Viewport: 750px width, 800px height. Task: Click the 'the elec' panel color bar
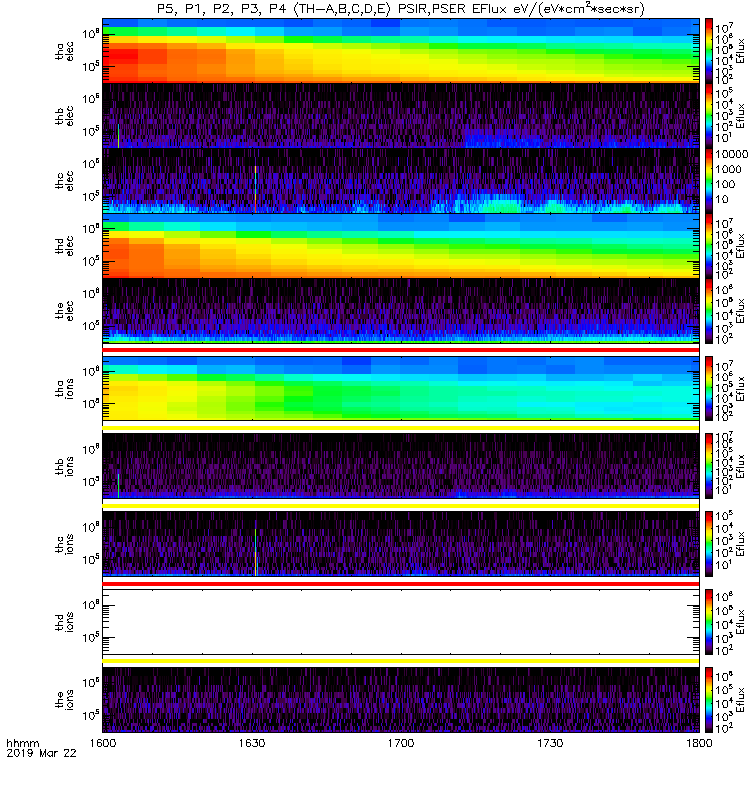click(709, 311)
